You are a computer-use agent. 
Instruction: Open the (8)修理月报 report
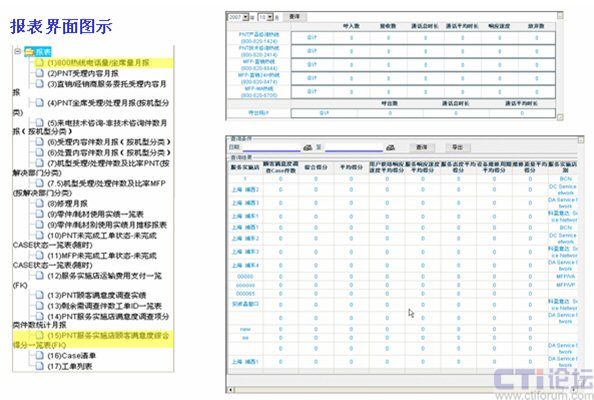67,204
